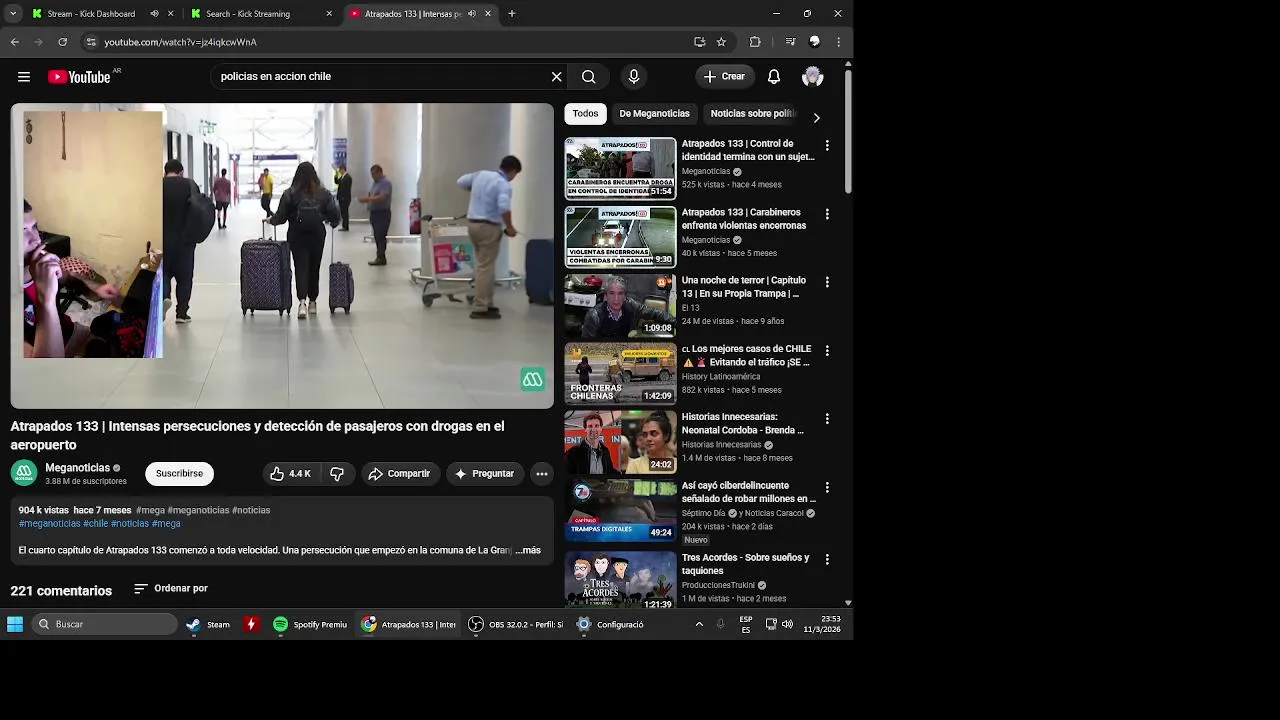
Task: Open the Ordenar por comment sorting
Action: click(x=171, y=589)
